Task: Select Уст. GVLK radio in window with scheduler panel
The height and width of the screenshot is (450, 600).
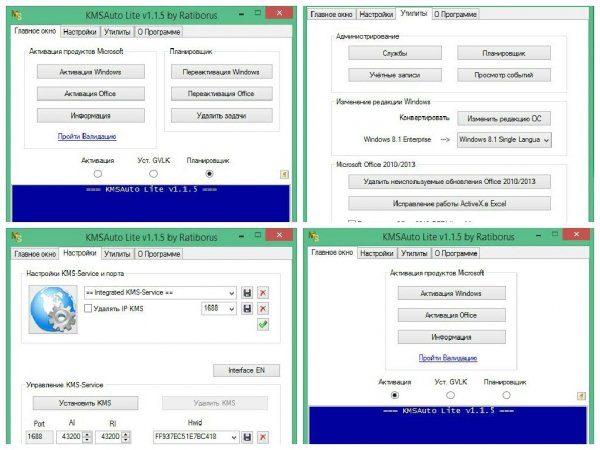Action: (153, 174)
